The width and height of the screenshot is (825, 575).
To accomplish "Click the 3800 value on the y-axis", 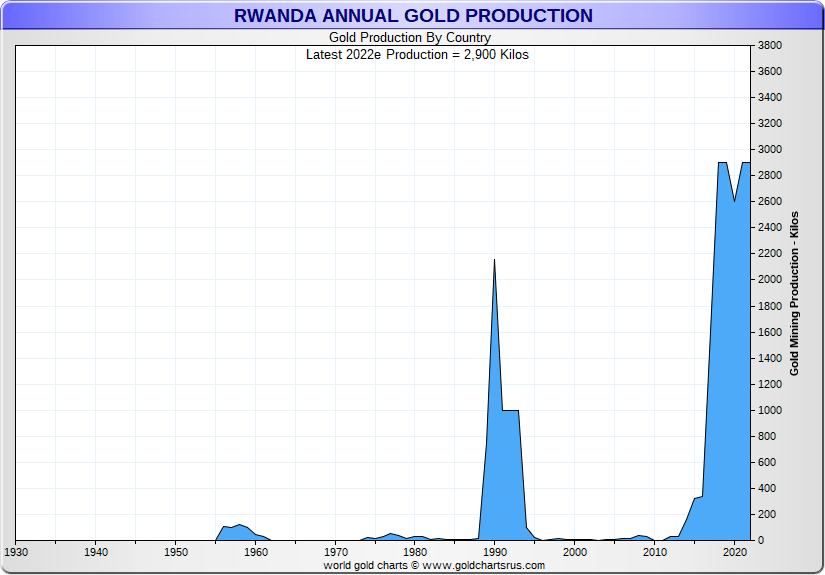I will [x=769, y=46].
